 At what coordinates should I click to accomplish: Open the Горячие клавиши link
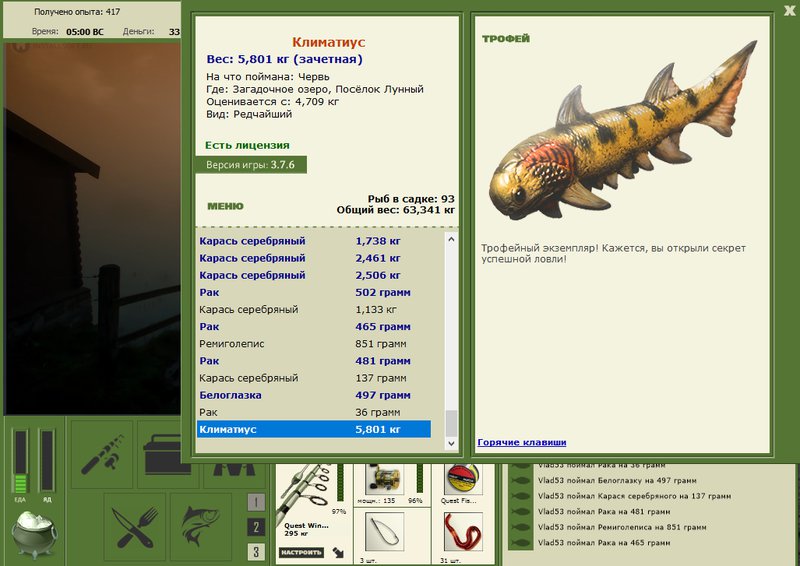[x=521, y=442]
